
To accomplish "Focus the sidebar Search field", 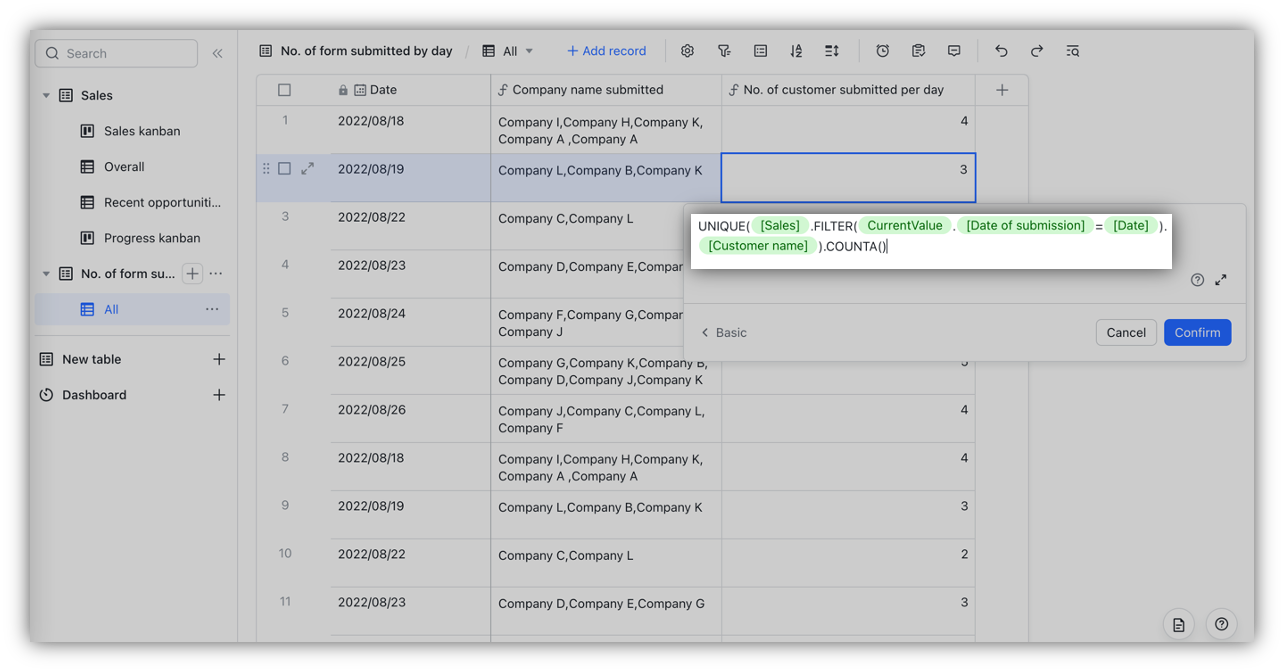I will point(117,54).
